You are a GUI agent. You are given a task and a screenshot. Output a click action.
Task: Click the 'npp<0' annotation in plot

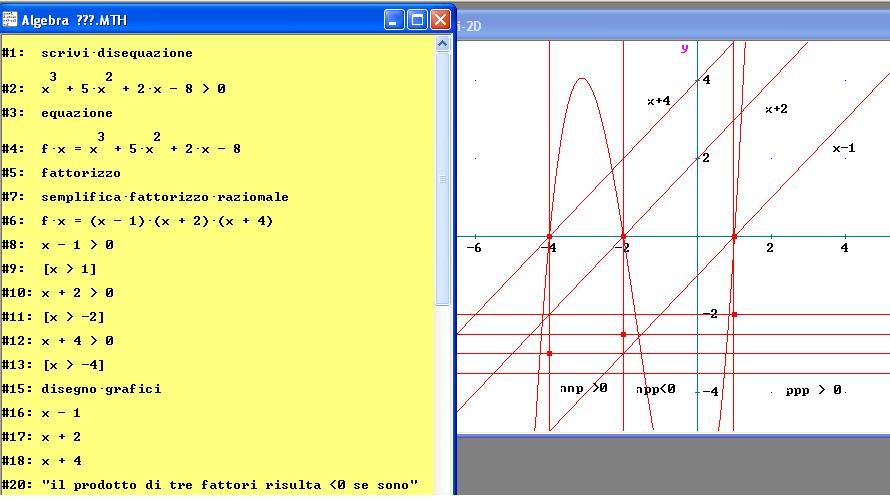coord(656,389)
